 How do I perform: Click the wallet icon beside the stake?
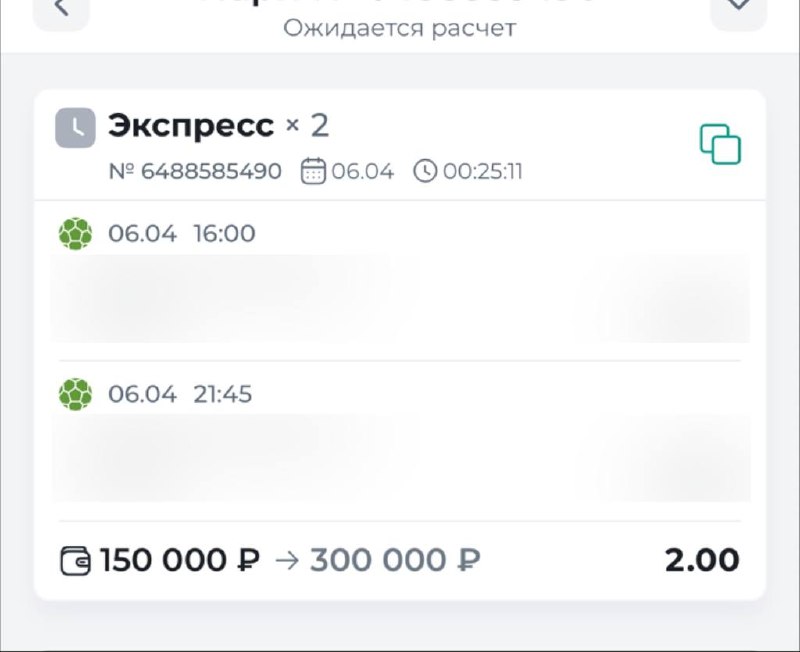click(76, 560)
